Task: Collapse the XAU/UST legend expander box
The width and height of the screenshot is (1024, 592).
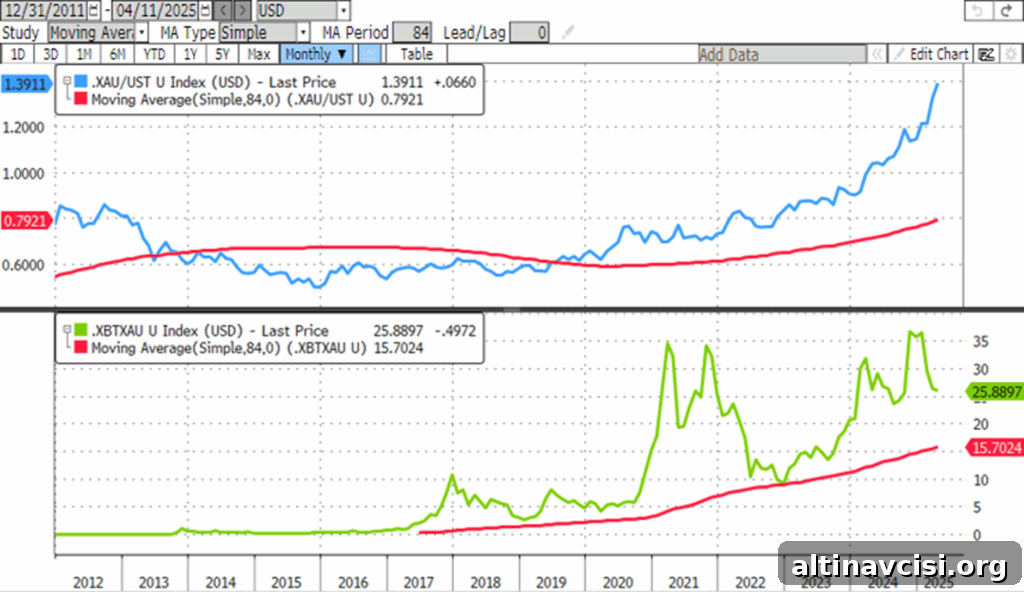Action: (67, 81)
